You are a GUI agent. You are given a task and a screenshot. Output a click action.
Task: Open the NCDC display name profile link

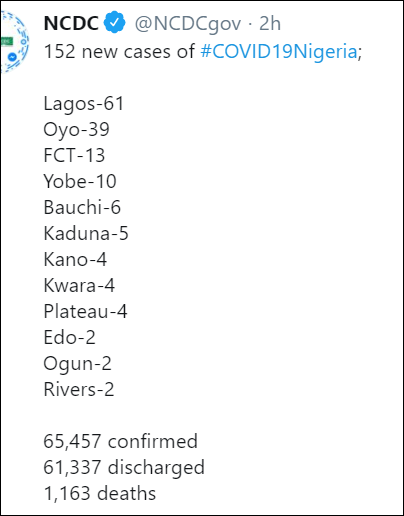coord(71,23)
